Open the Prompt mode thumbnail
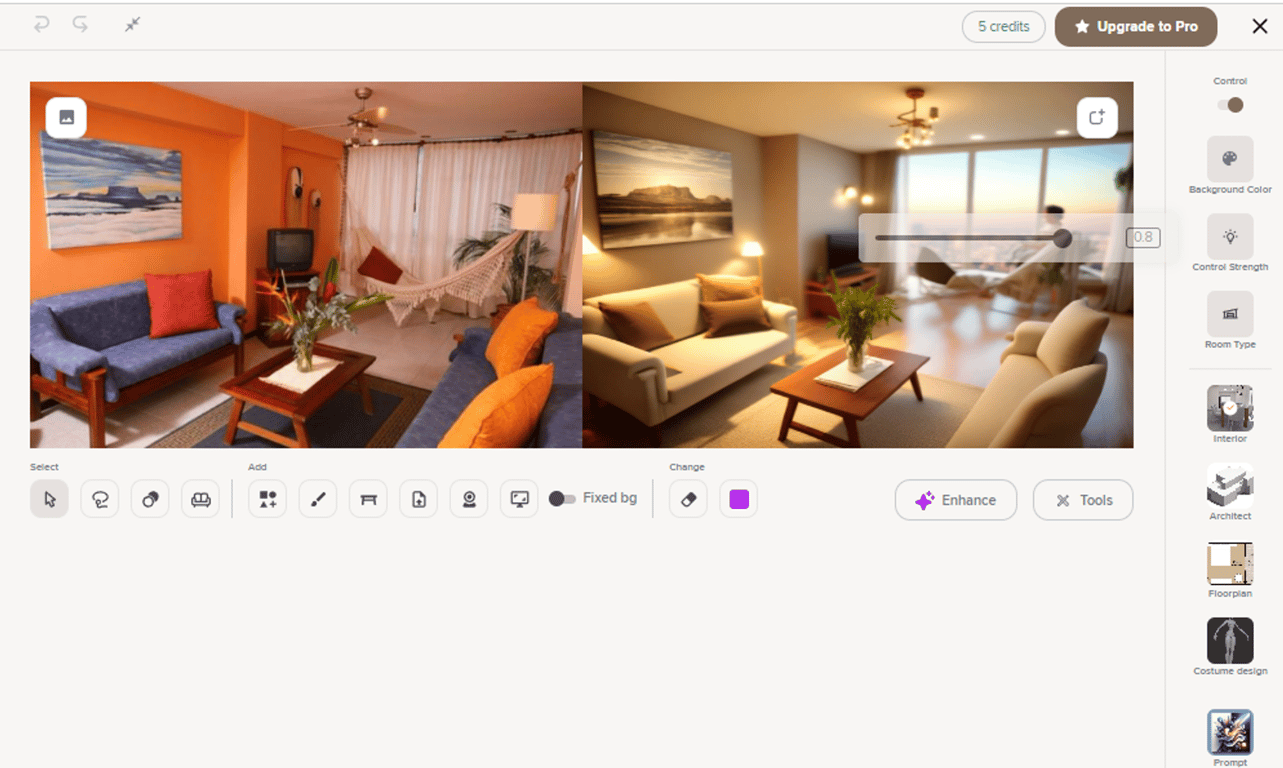The width and height of the screenshot is (1283, 768). coord(1230,732)
